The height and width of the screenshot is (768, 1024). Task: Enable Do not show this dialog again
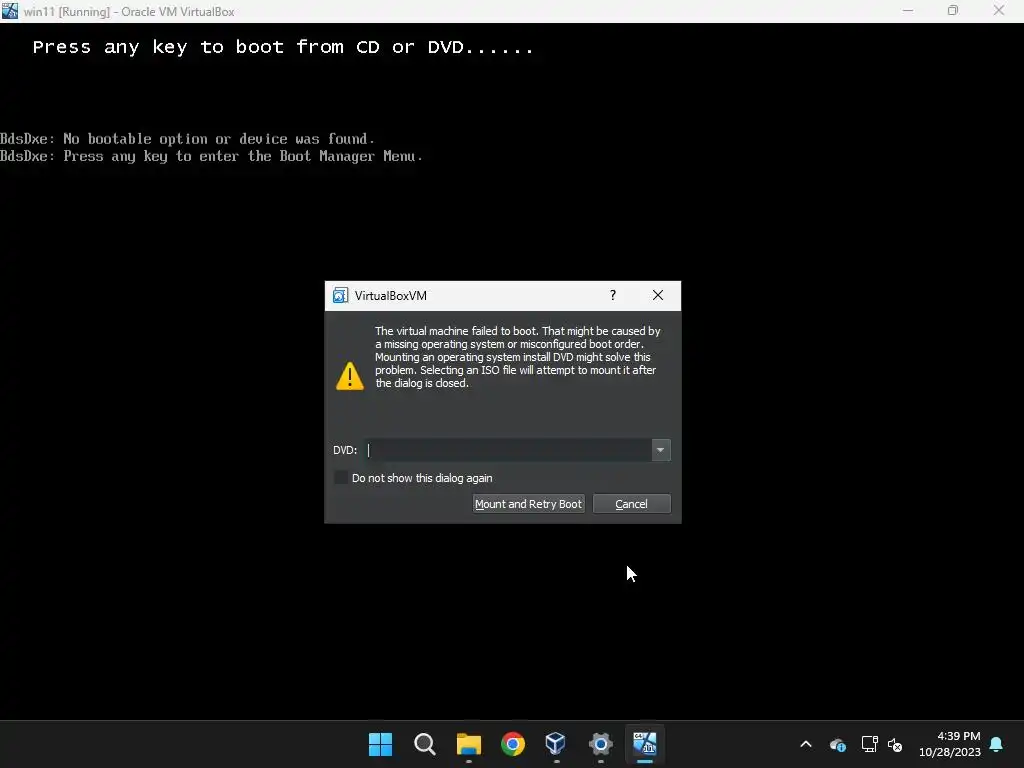tap(341, 477)
